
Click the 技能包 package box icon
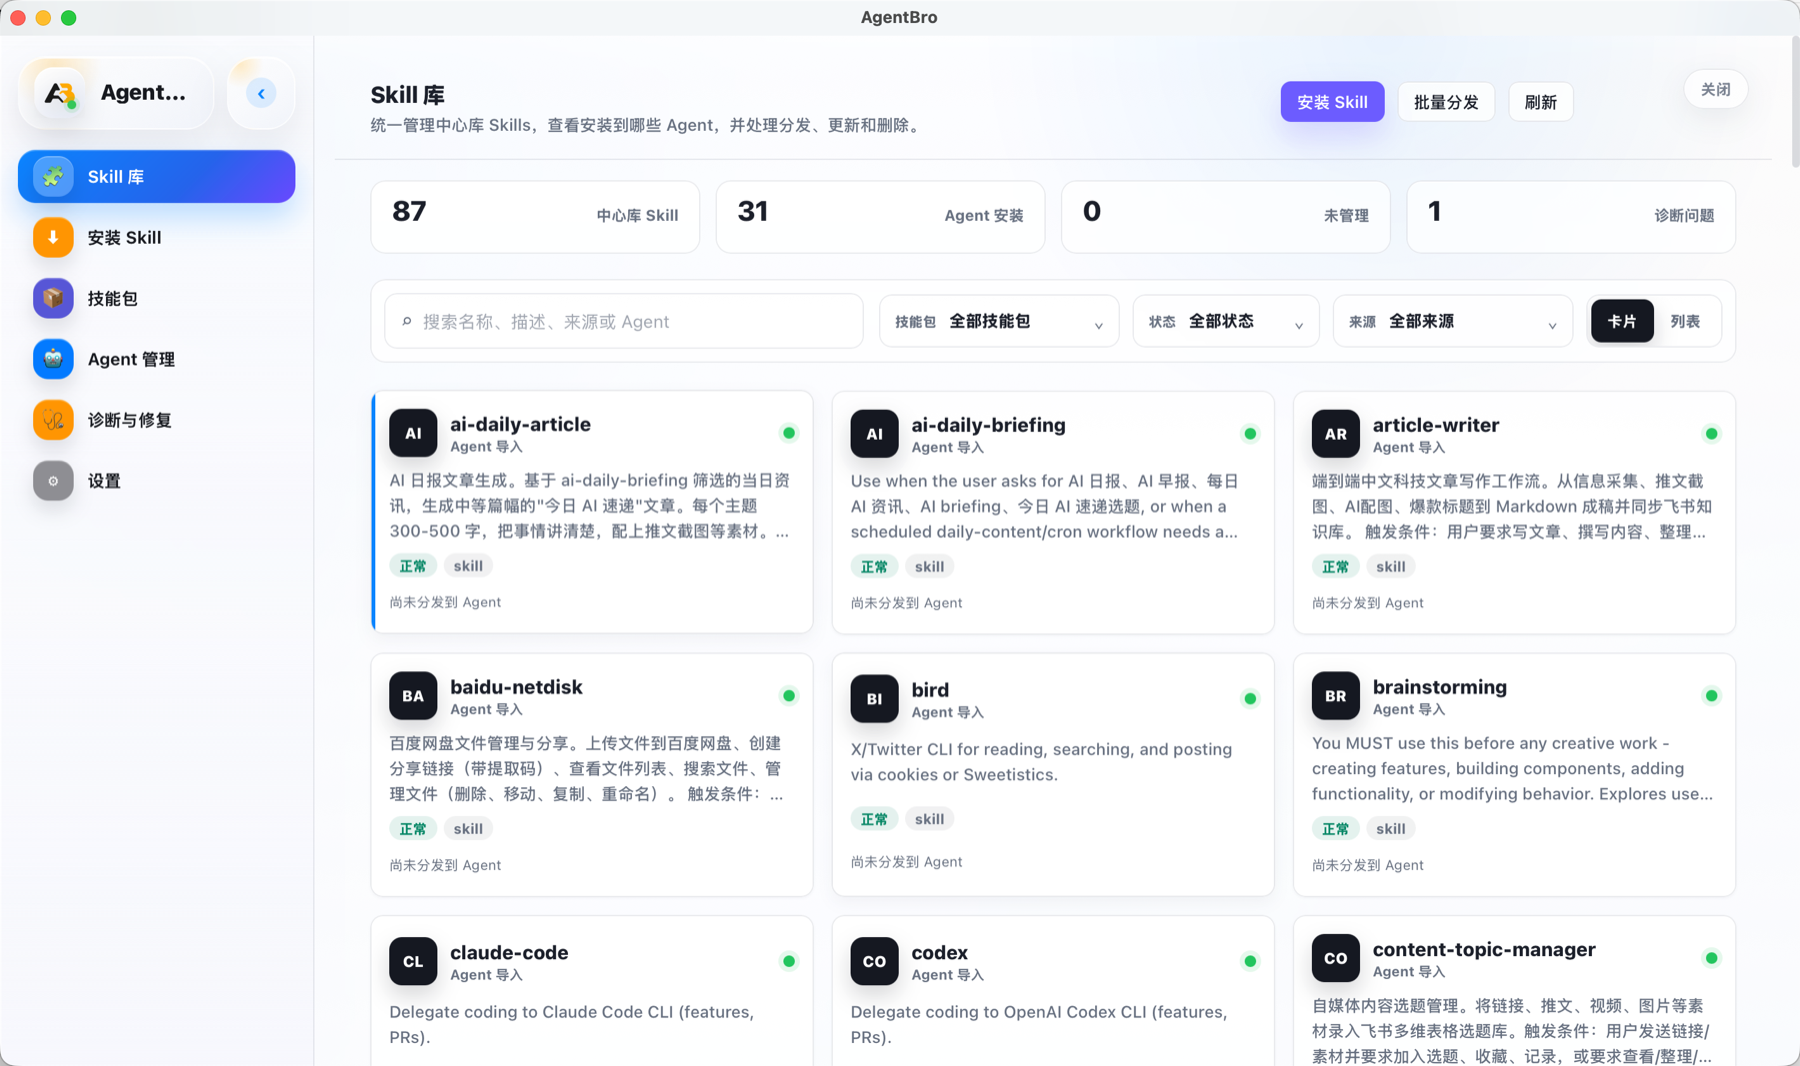pos(53,298)
